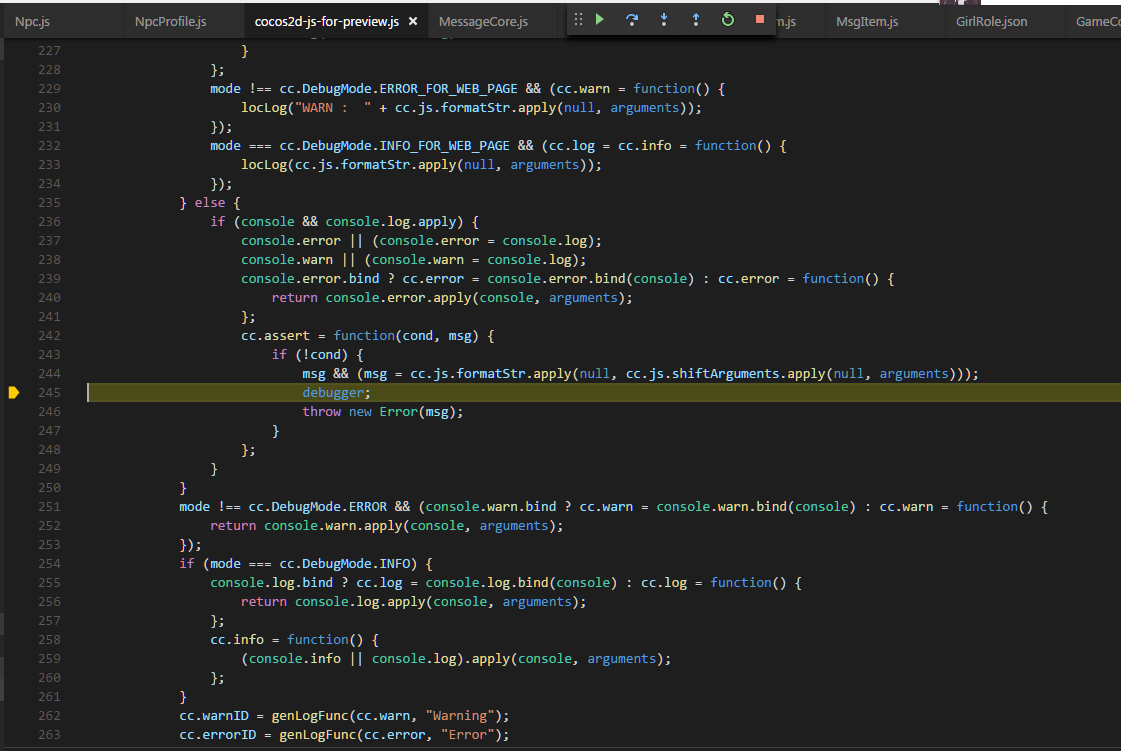Click the yellow execution arrow at line 245
The height and width of the screenshot is (751, 1121).
click(14, 393)
